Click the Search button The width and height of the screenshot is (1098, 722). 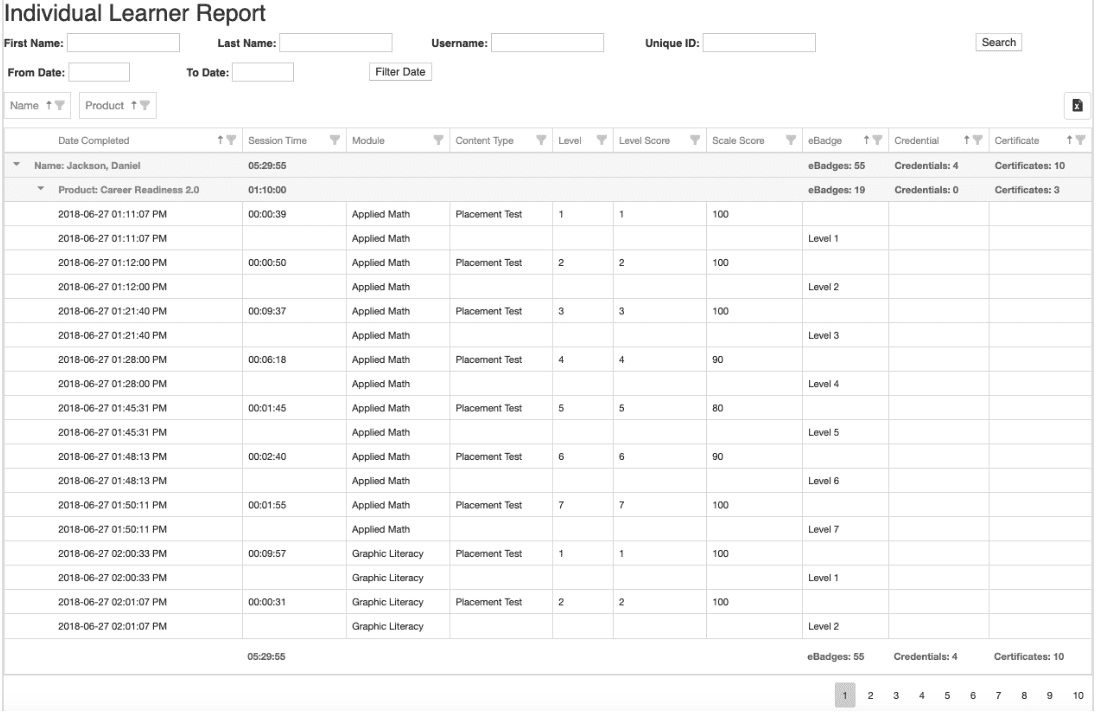[x=999, y=42]
